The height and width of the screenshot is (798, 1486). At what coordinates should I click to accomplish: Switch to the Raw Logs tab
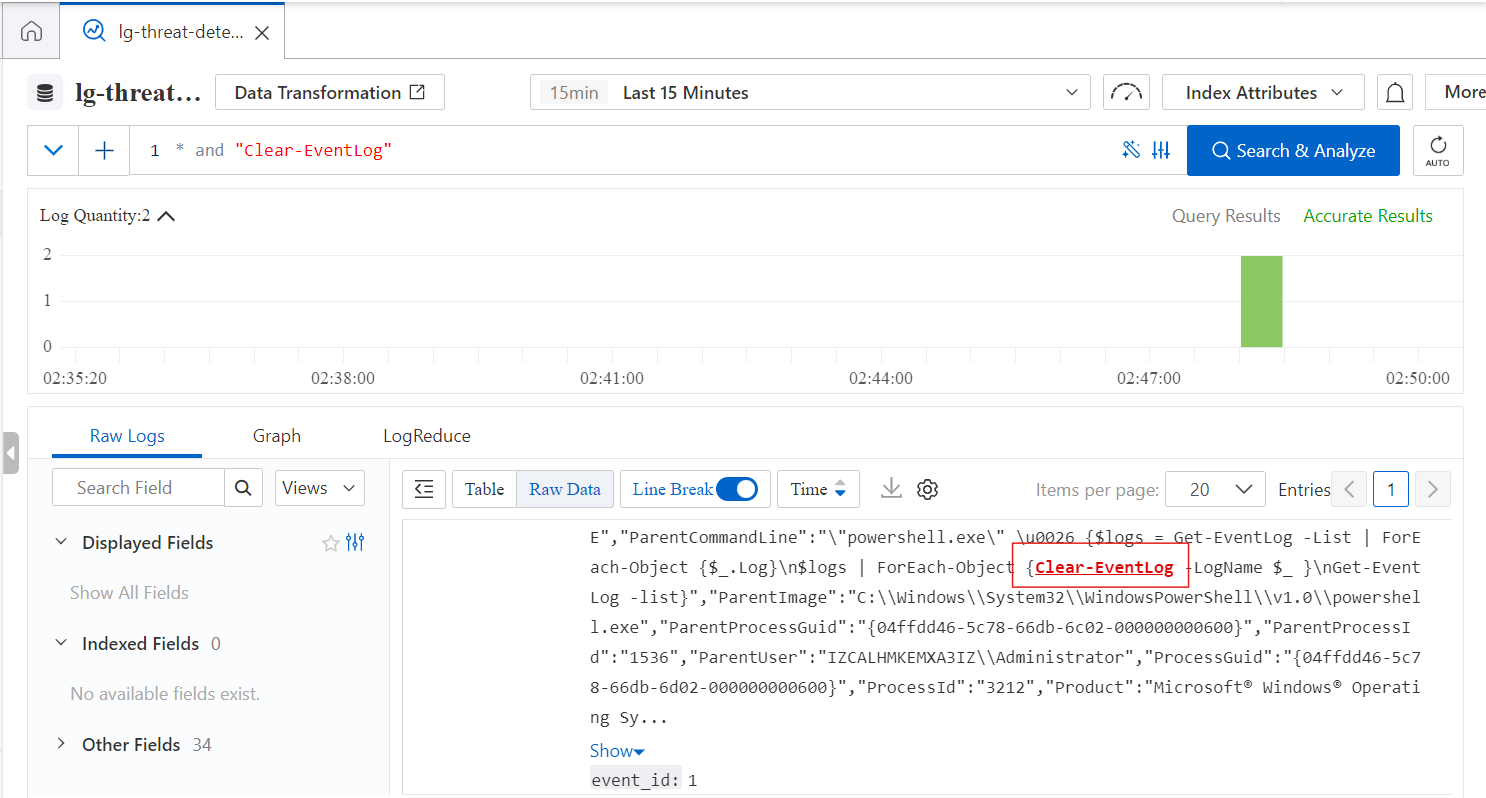tap(127, 436)
